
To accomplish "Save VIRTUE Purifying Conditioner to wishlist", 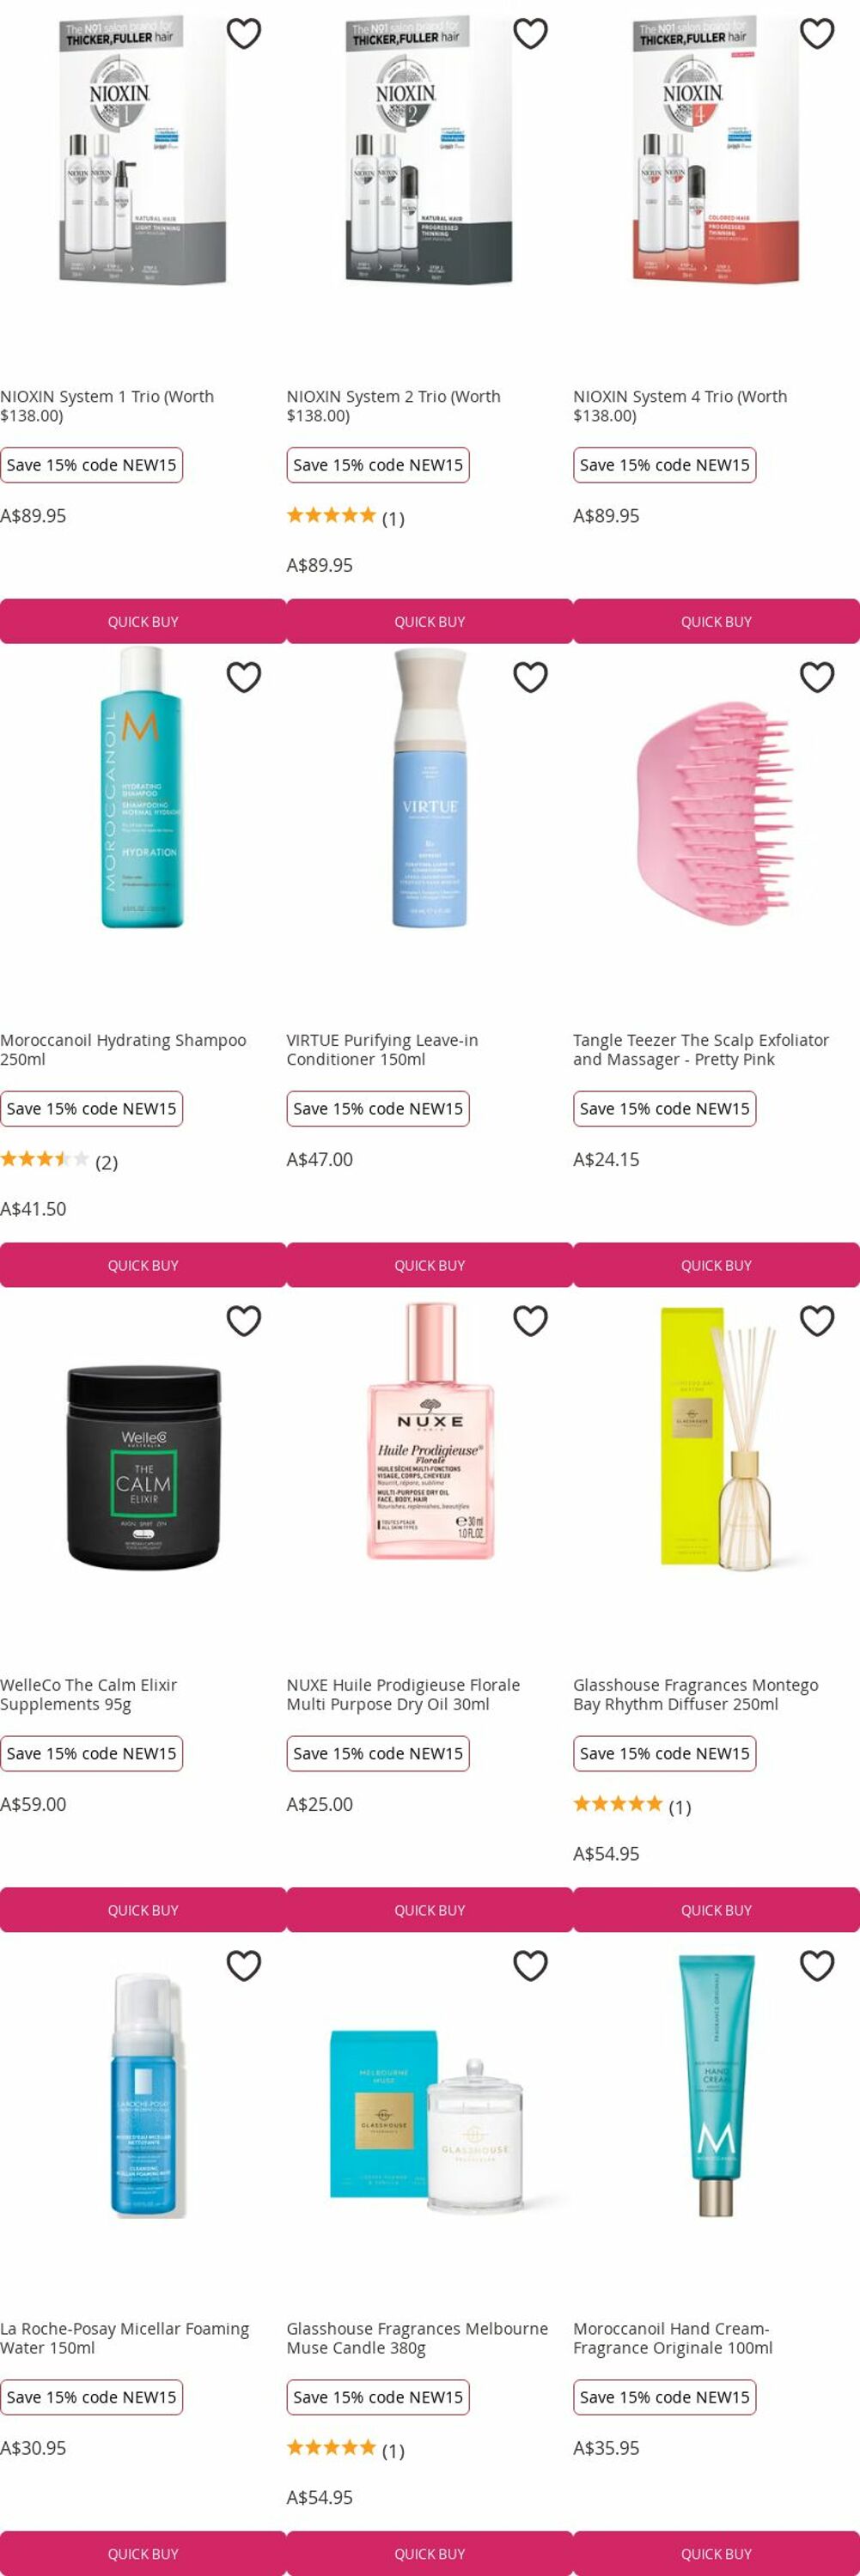I will [x=530, y=677].
